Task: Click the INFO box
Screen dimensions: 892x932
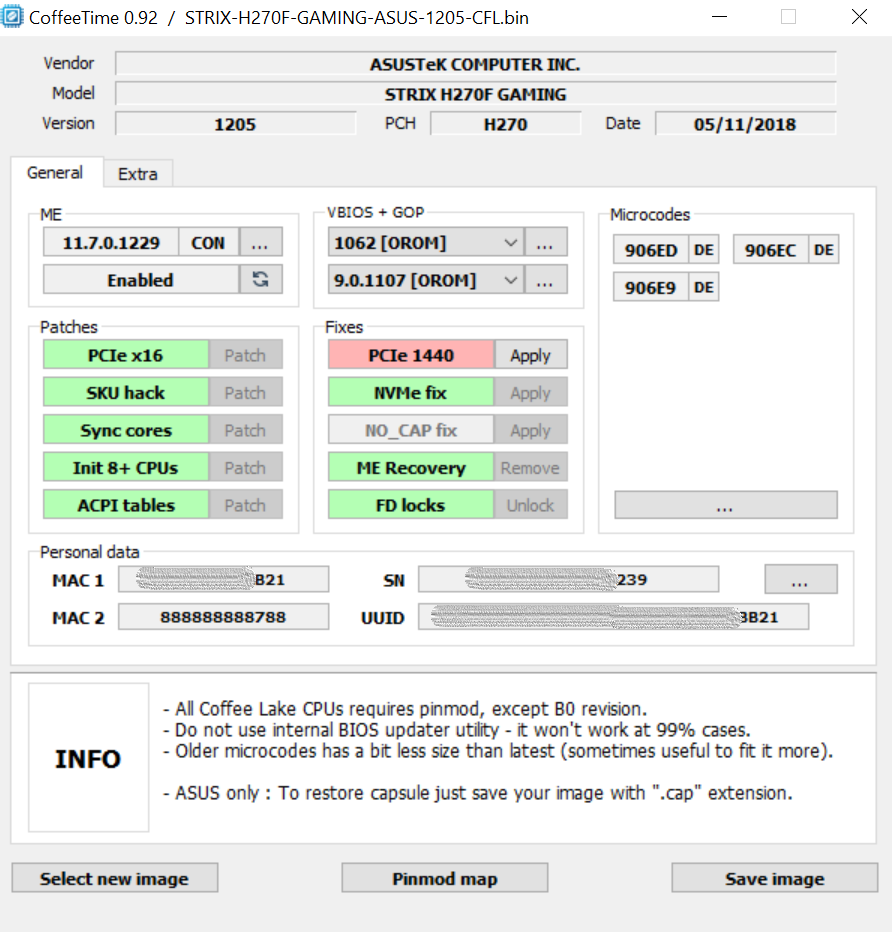Action: coord(89,758)
